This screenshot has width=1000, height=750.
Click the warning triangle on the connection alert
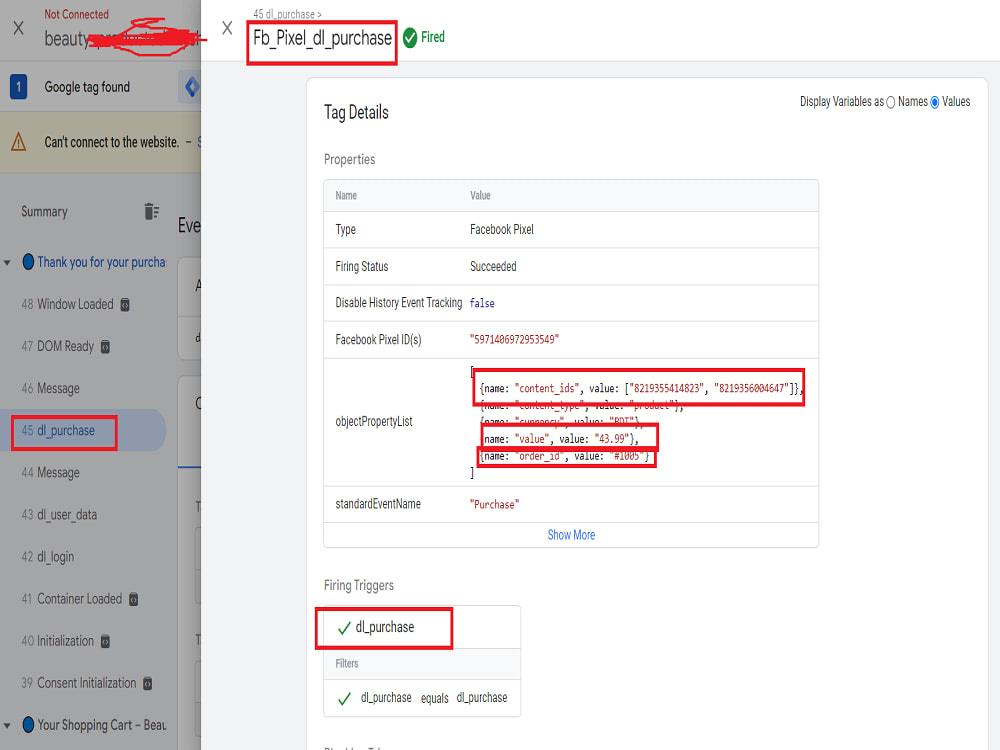tap(18, 142)
